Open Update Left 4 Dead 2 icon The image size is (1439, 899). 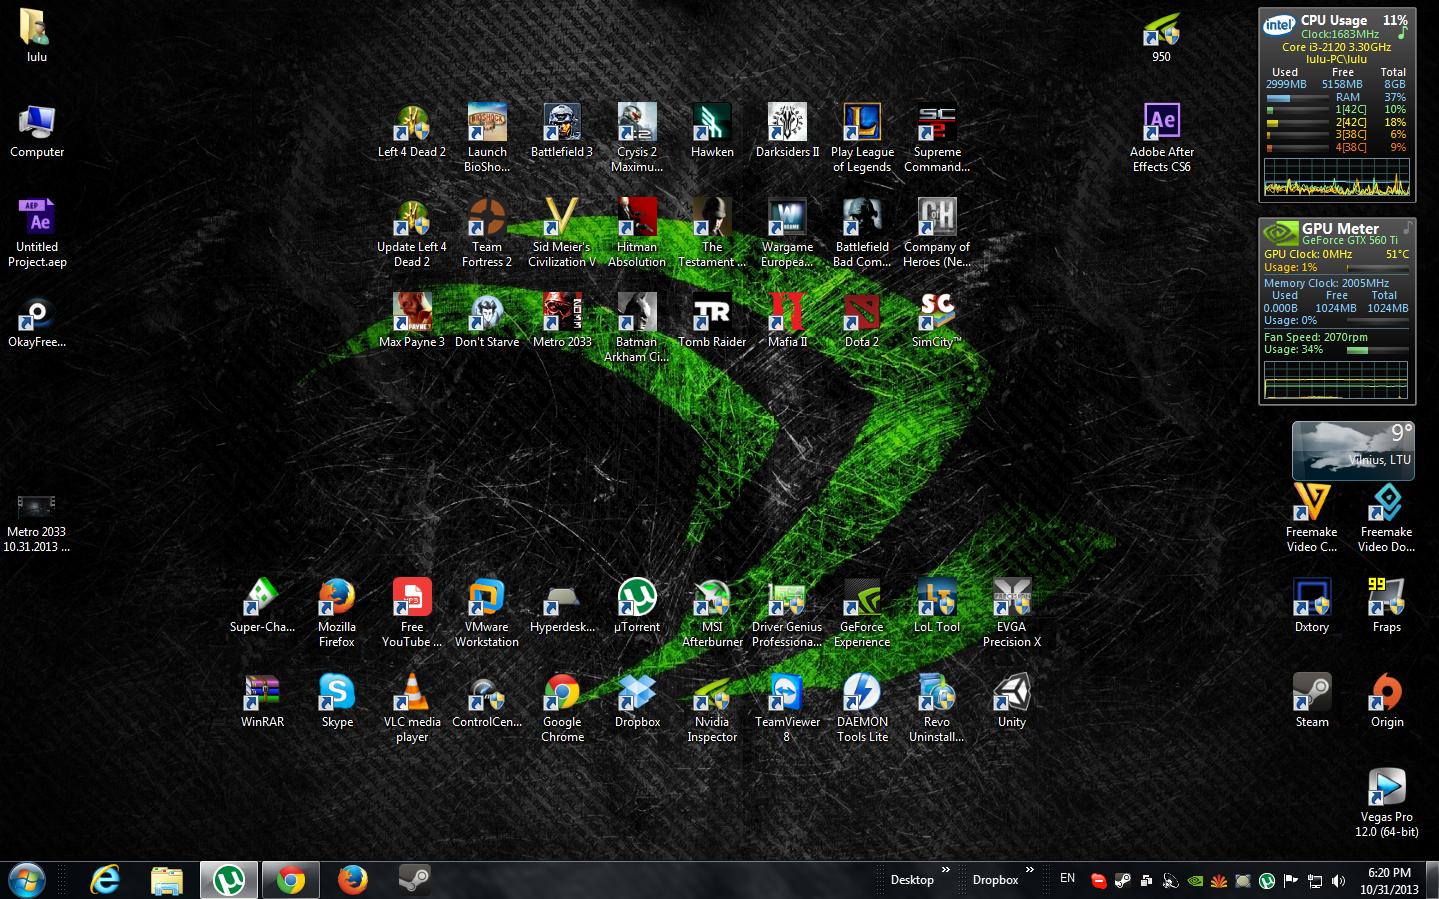412,233
